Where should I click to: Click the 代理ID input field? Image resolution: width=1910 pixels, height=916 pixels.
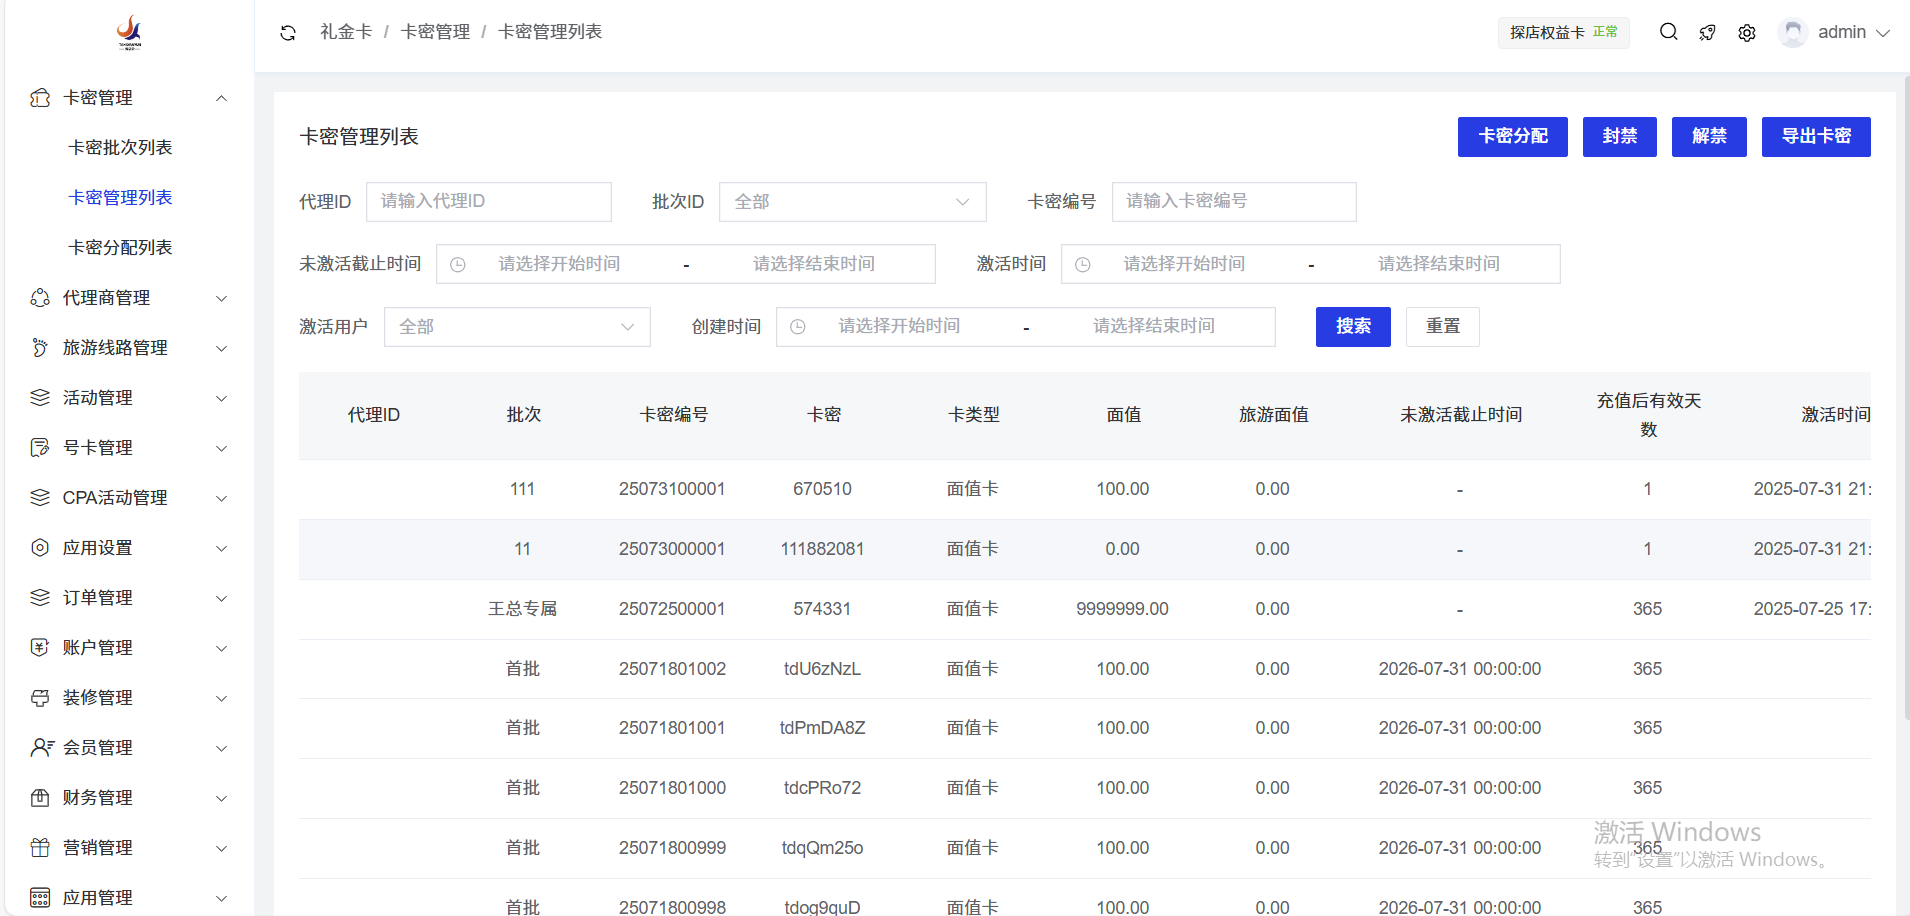[x=488, y=202]
